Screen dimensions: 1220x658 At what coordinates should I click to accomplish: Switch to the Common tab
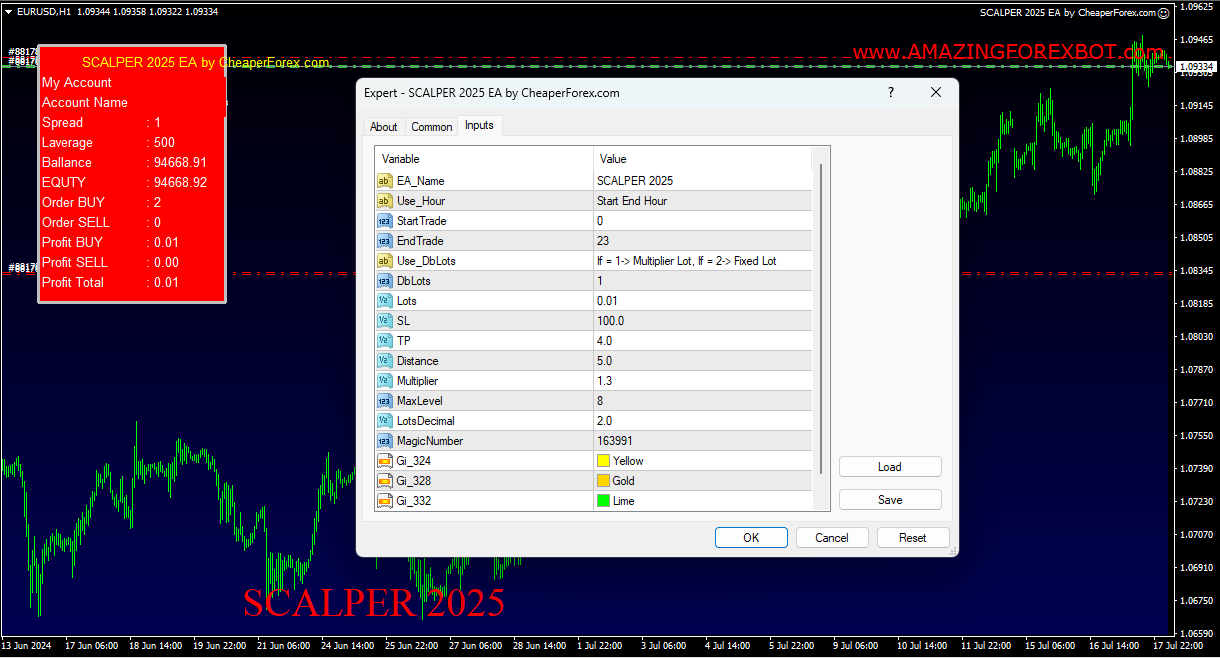(431, 126)
